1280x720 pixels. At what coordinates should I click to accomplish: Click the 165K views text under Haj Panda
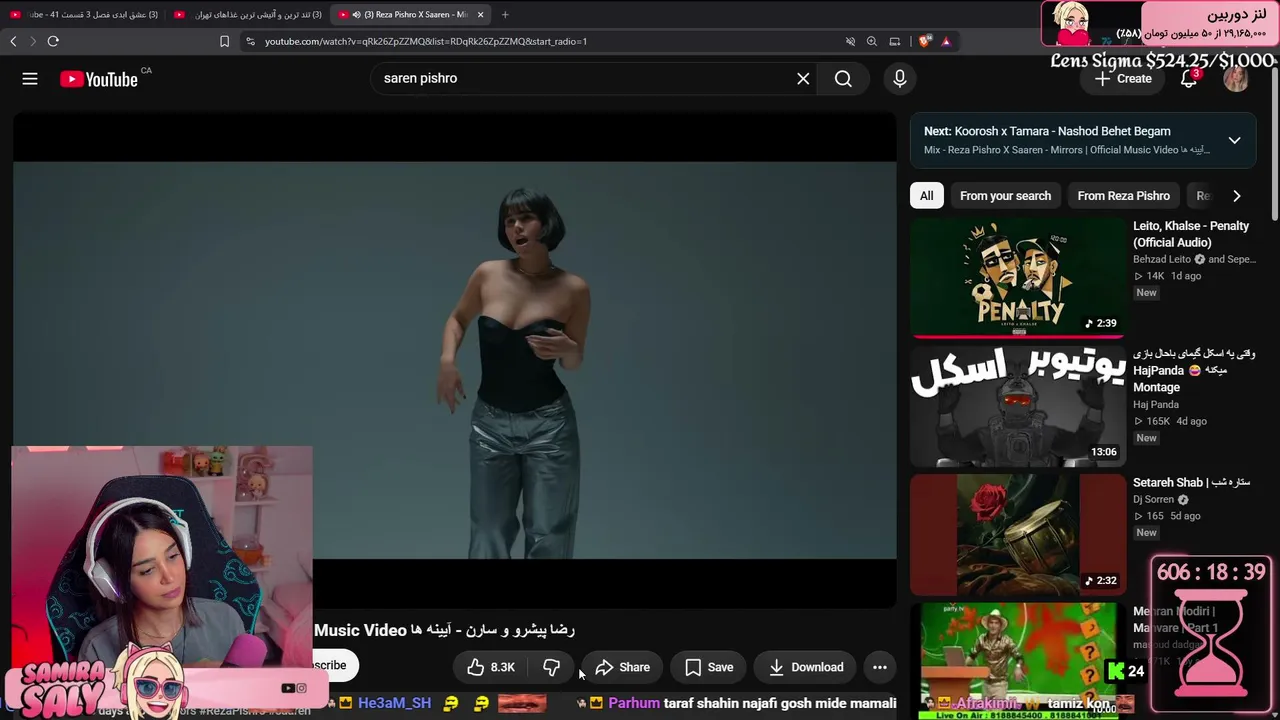coord(1154,421)
